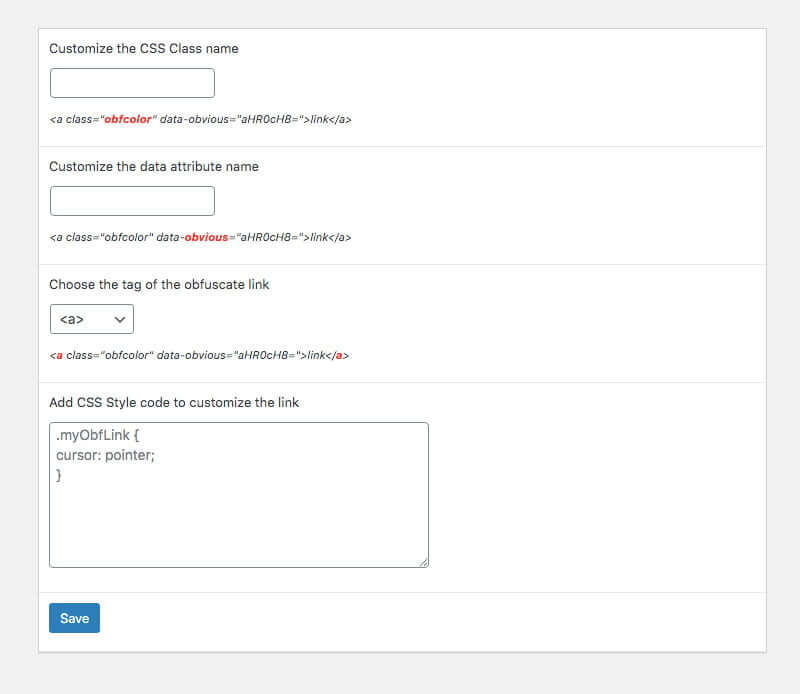800x694 pixels.
Task: Click the red 'obfcolor' example text
Action: pos(128,119)
